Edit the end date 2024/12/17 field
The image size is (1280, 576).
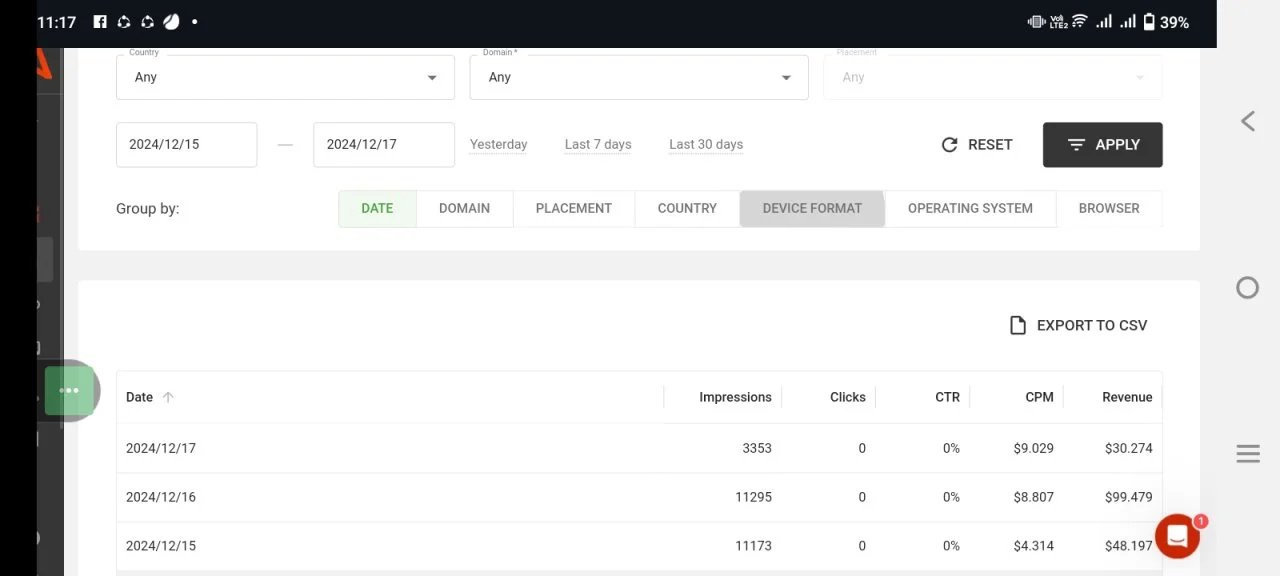click(384, 144)
